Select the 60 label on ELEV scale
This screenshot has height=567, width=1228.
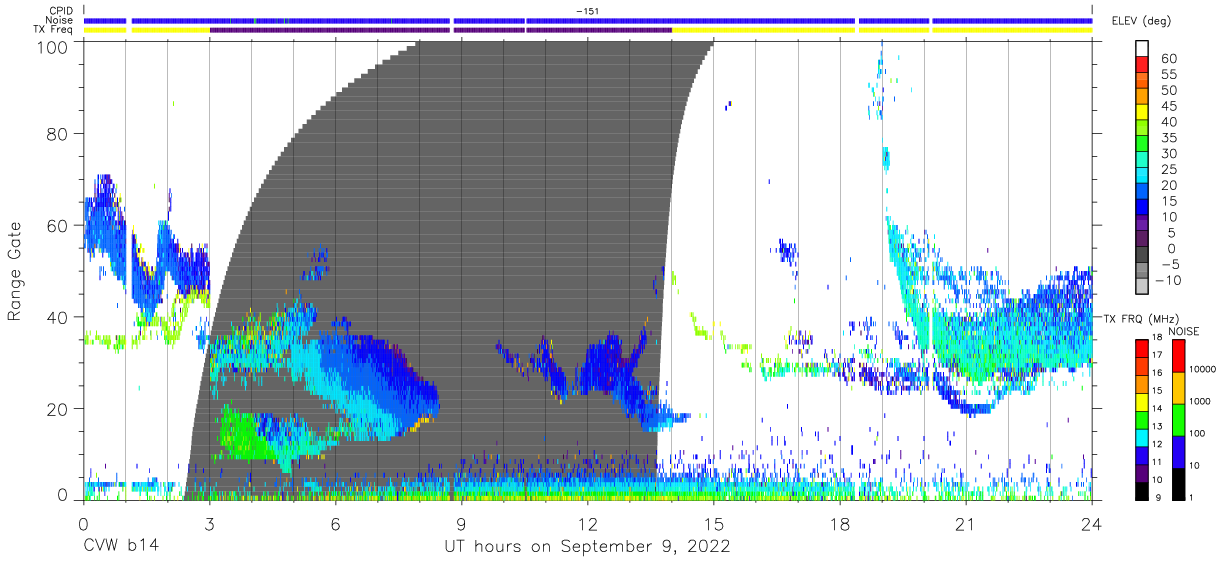(x=1168, y=59)
